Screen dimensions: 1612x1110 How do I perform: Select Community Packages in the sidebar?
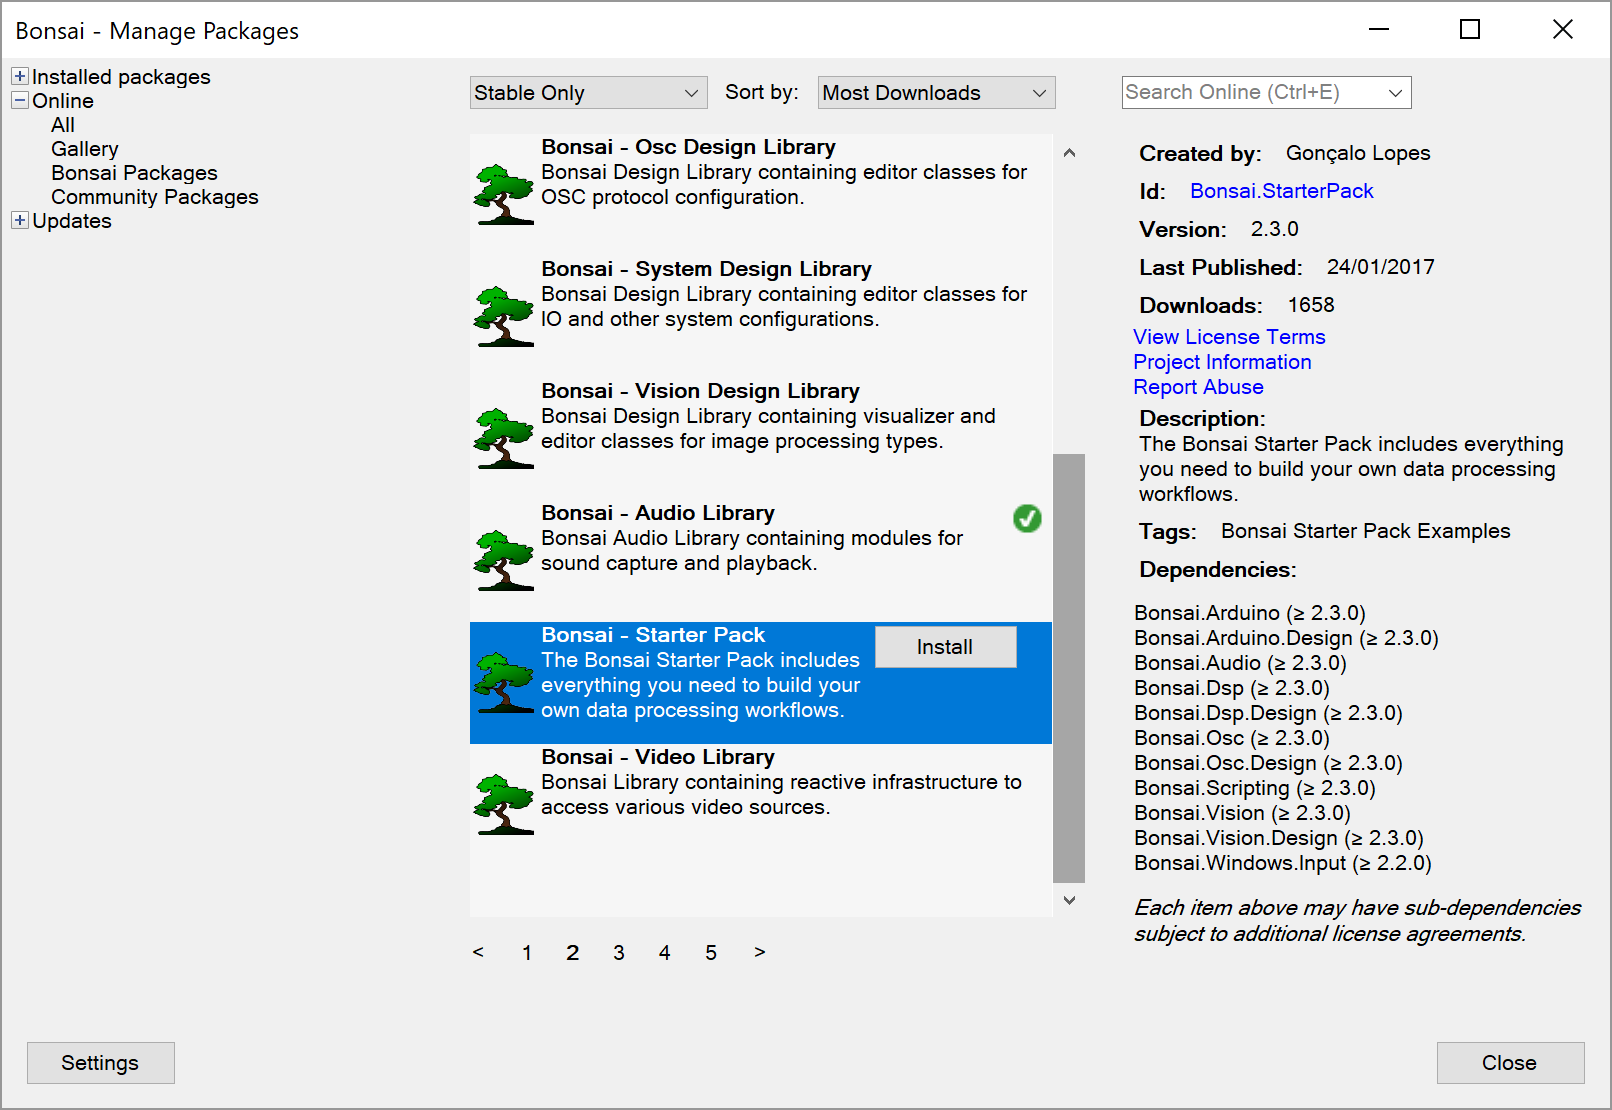pos(154,196)
